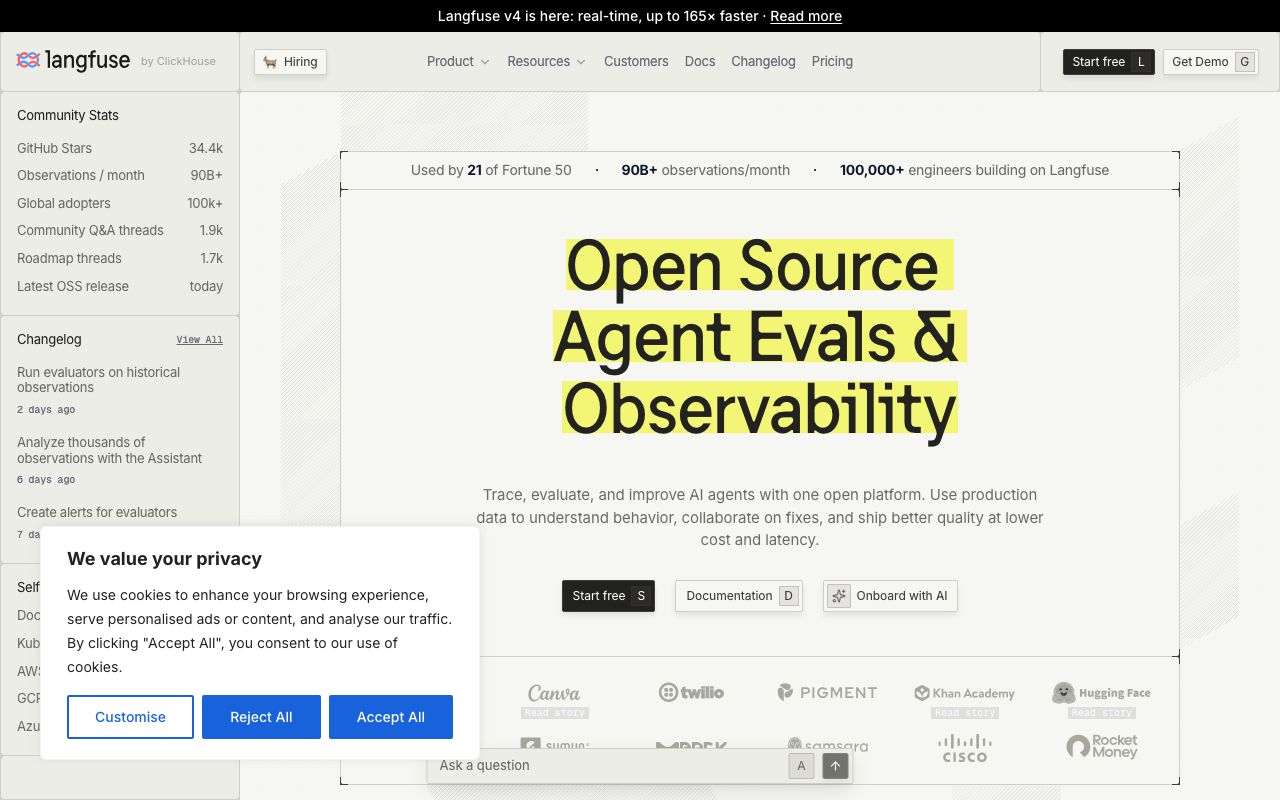This screenshot has height=800, width=1280.
Task: View the Pricing page
Action: click(832, 61)
